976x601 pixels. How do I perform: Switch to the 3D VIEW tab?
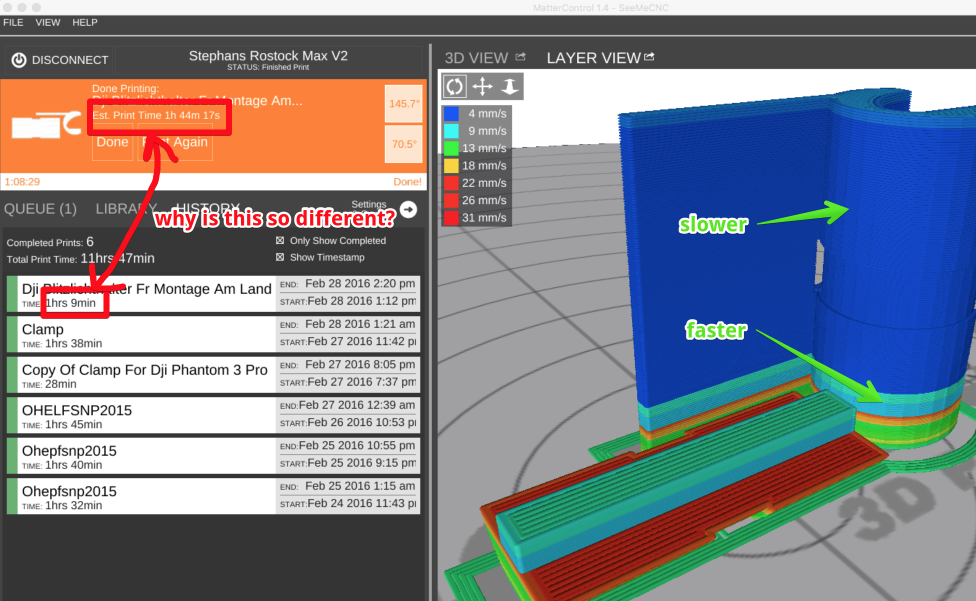tap(476, 58)
